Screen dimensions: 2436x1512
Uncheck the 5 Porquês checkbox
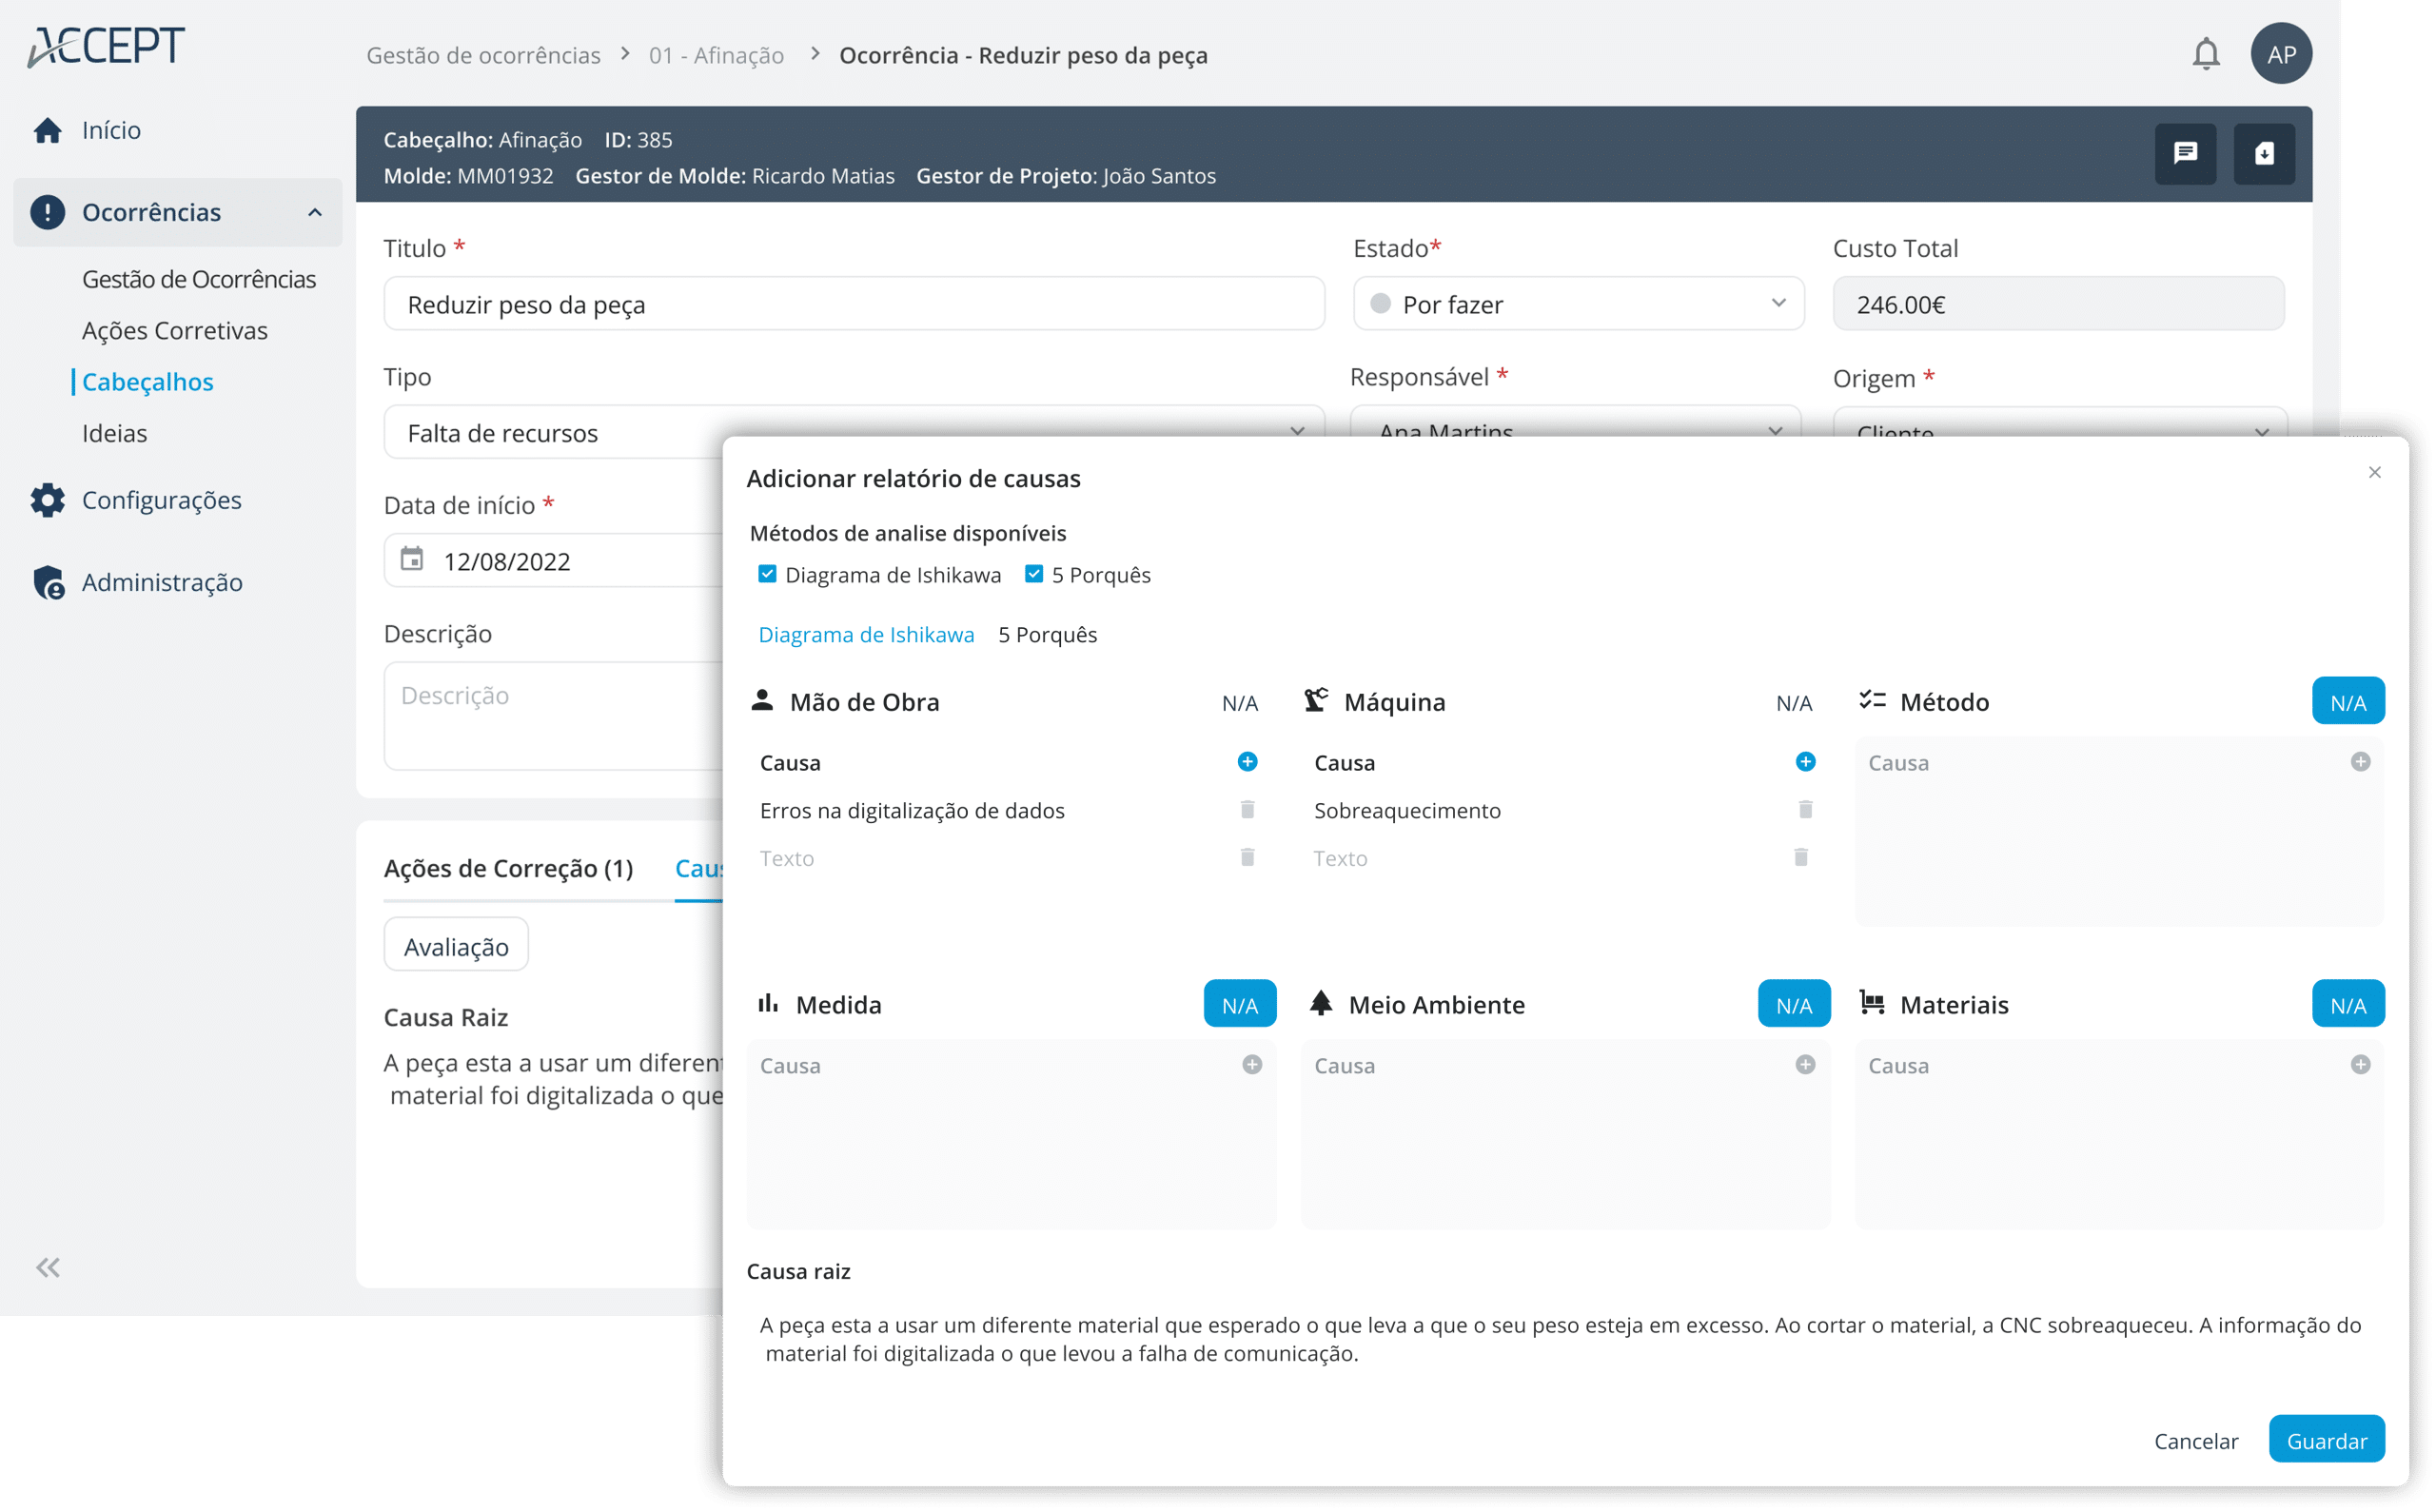(1034, 574)
